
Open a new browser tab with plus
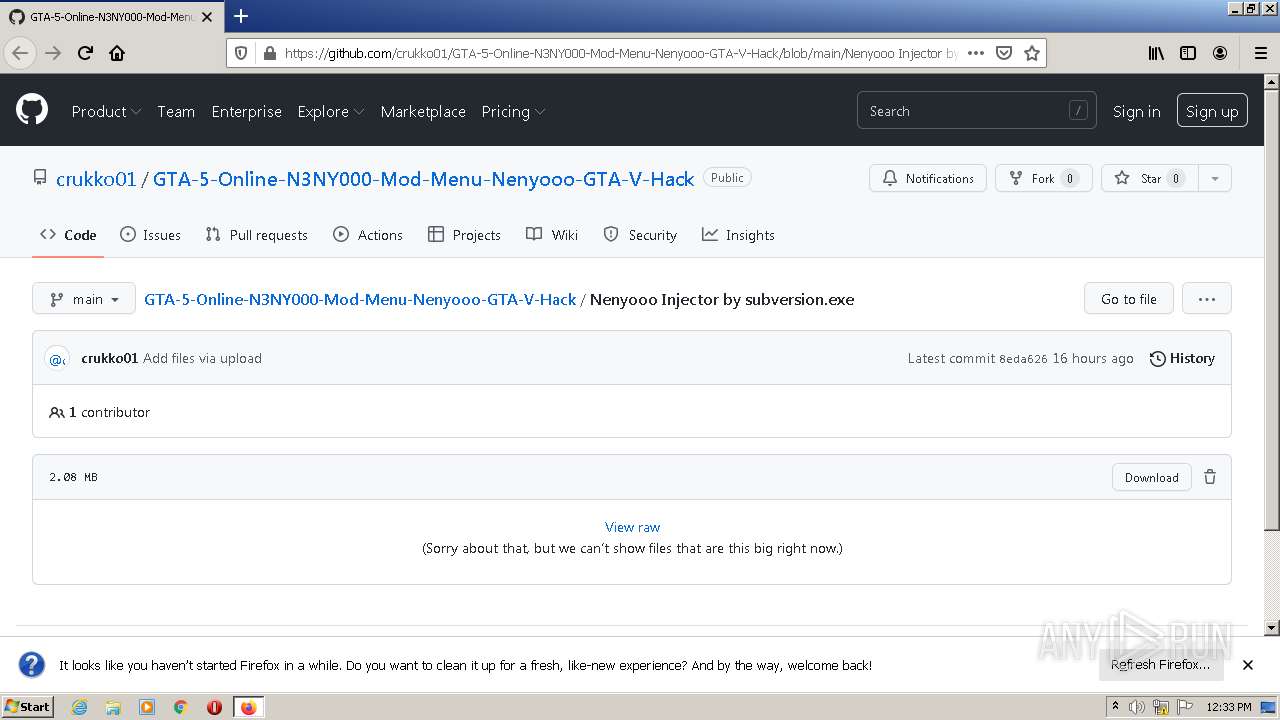tap(241, 16)
